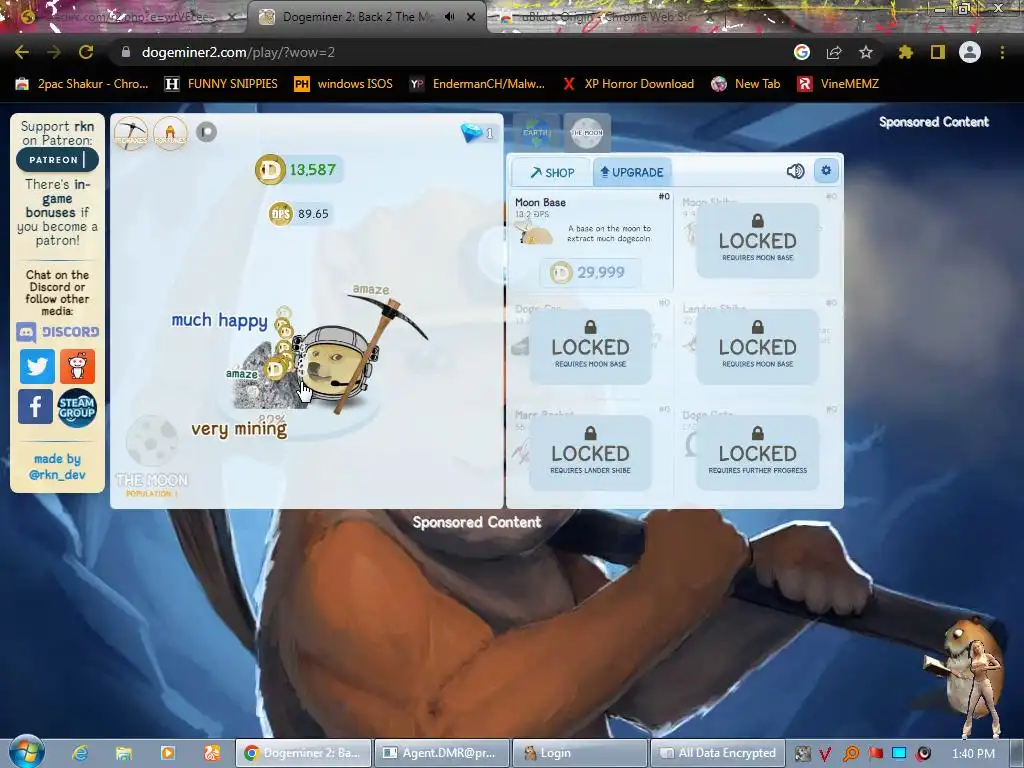Go forward in browser
The width and height of the screenshot is (1024, 768).
tap(54, 52)
